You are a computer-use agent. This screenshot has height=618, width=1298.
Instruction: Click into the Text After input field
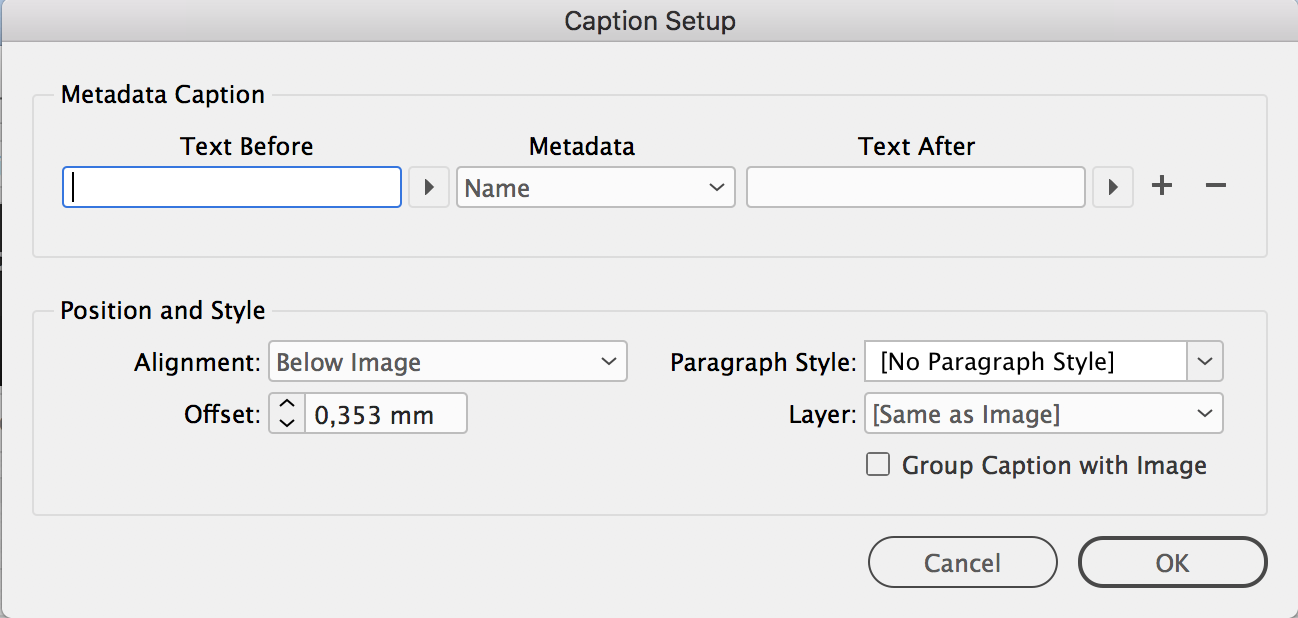click(x=915, y=187)
